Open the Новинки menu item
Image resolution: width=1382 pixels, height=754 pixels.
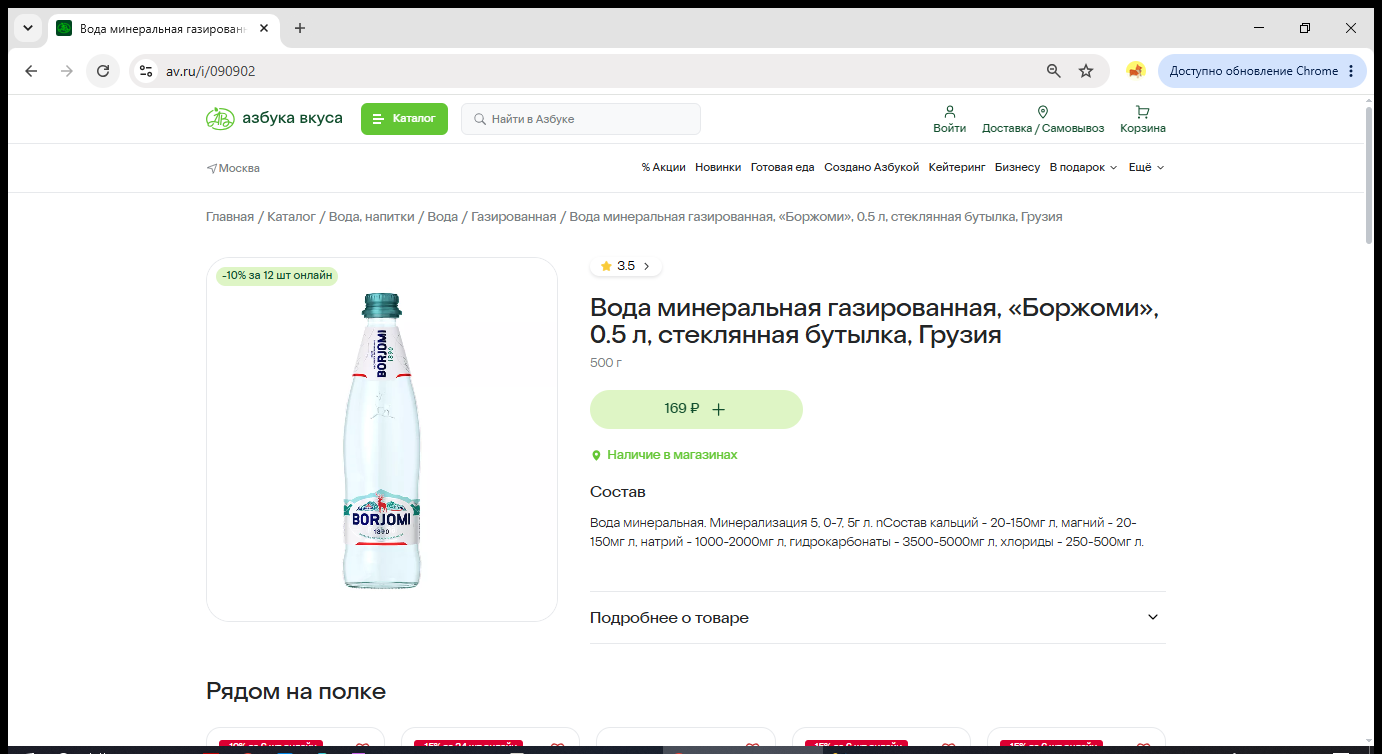coord(718,168)
